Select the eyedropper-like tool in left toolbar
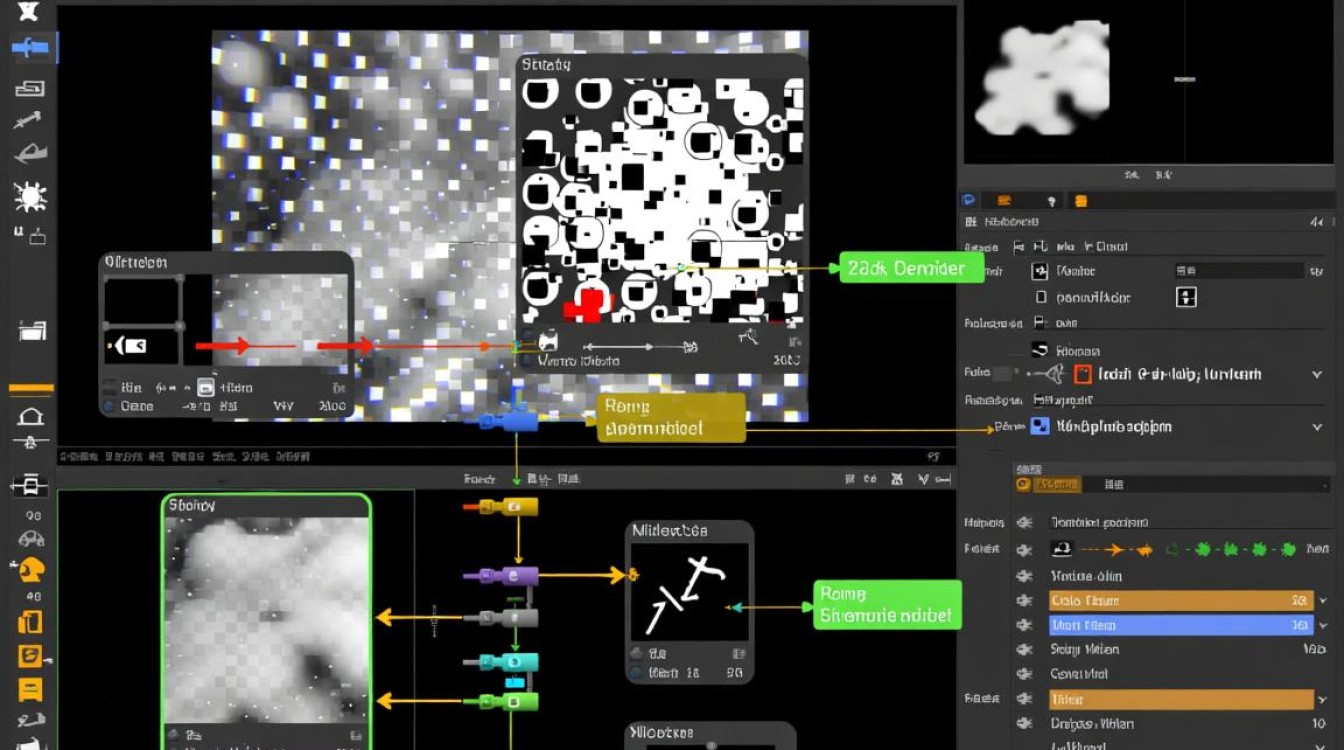Viewport: 1344px width, 750px height. coord(28,121)
